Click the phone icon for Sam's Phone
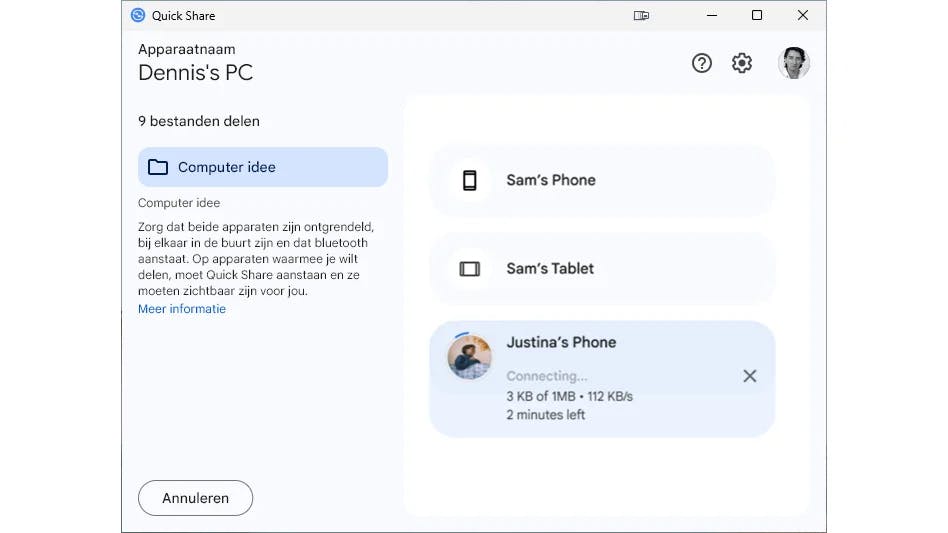 click(470, 180)
